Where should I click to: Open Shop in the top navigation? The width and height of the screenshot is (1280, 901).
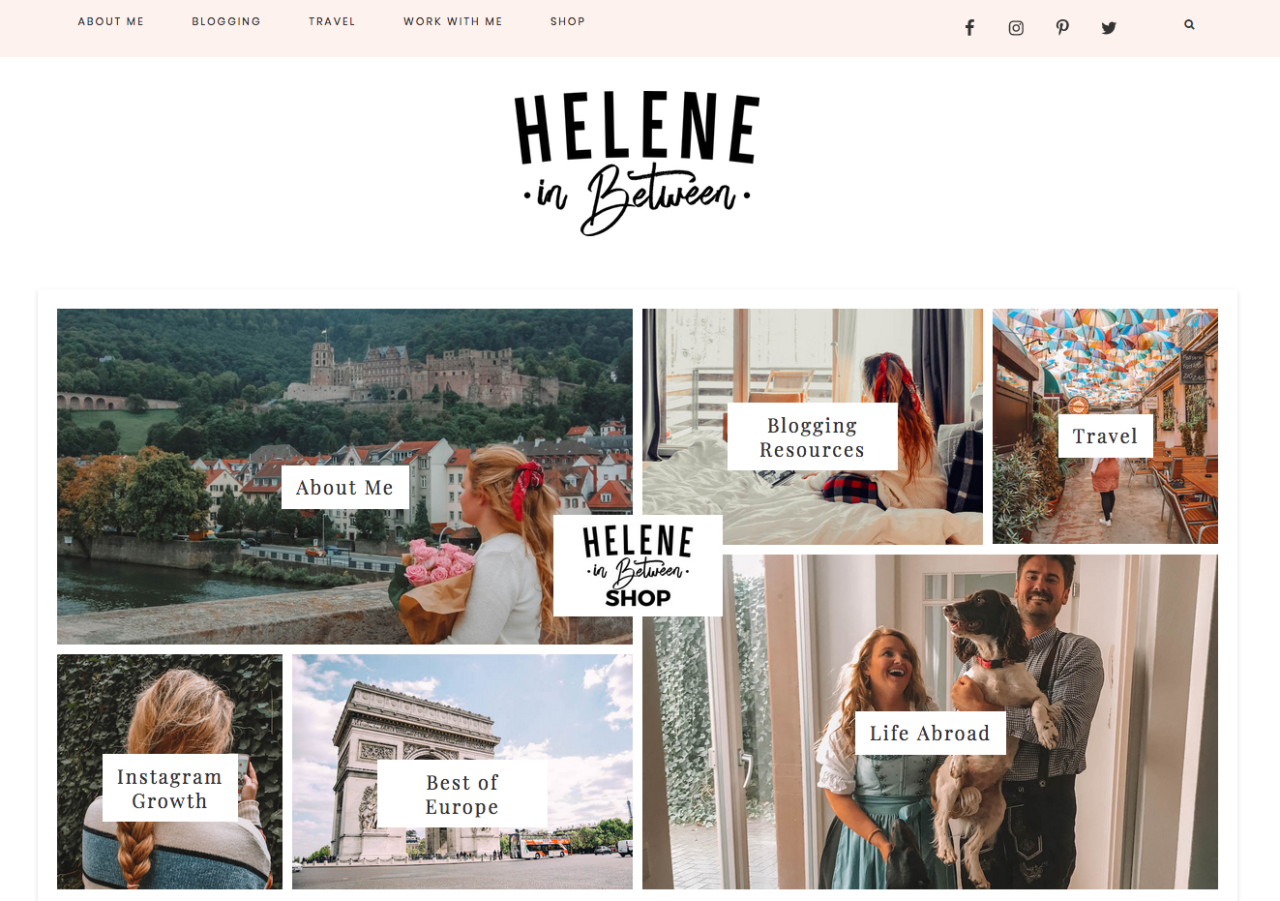point(568,22)
